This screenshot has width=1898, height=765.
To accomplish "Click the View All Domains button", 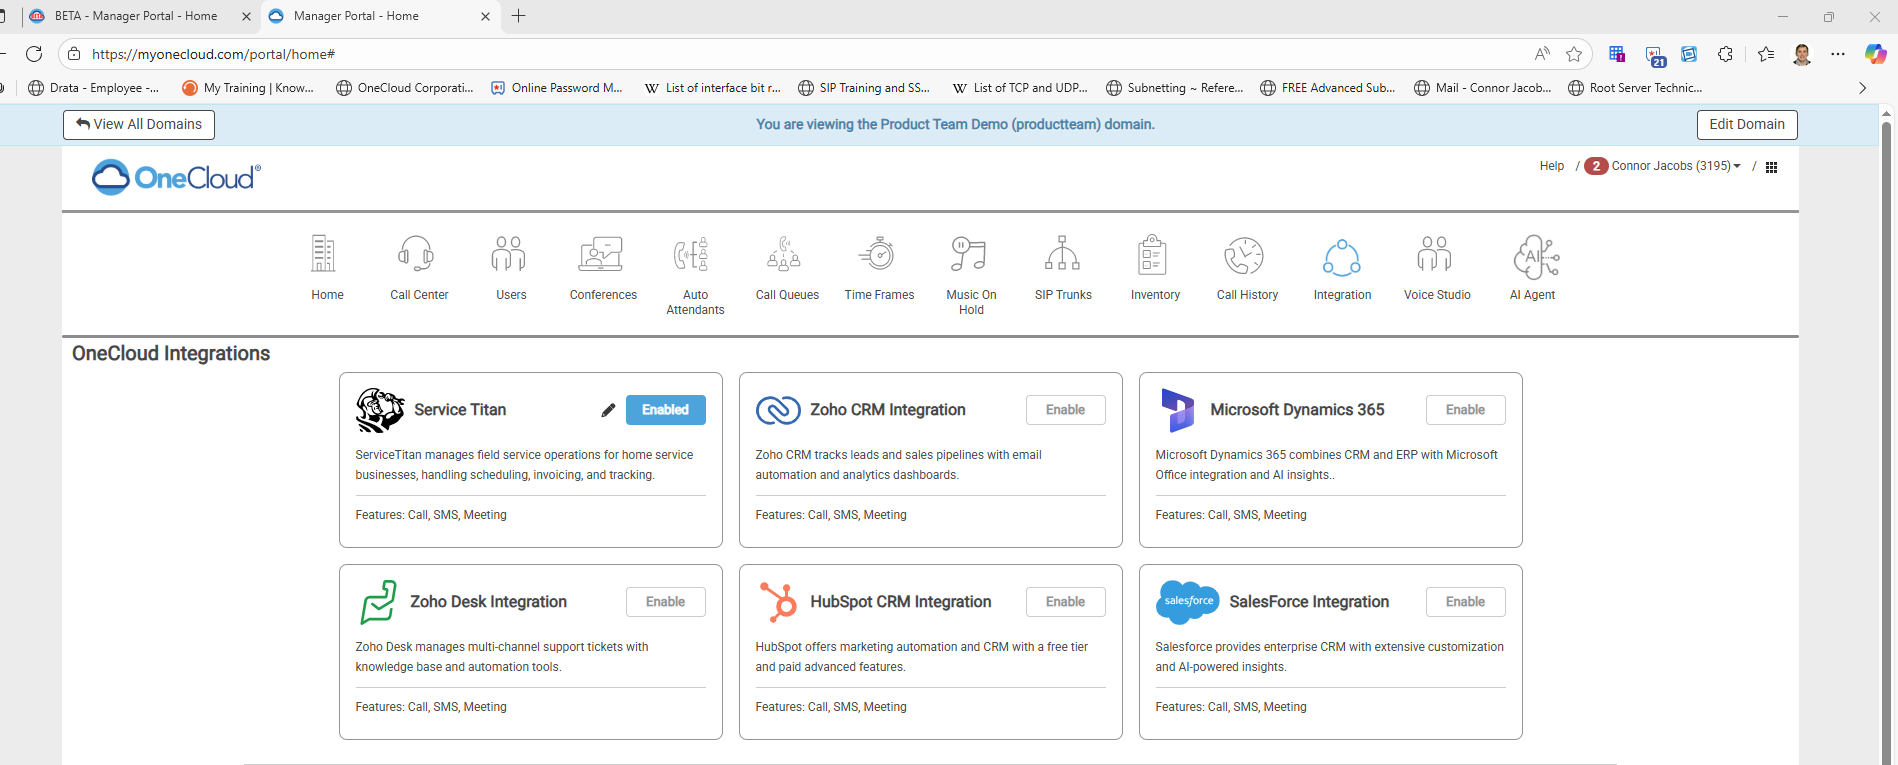I will (139, 124).
